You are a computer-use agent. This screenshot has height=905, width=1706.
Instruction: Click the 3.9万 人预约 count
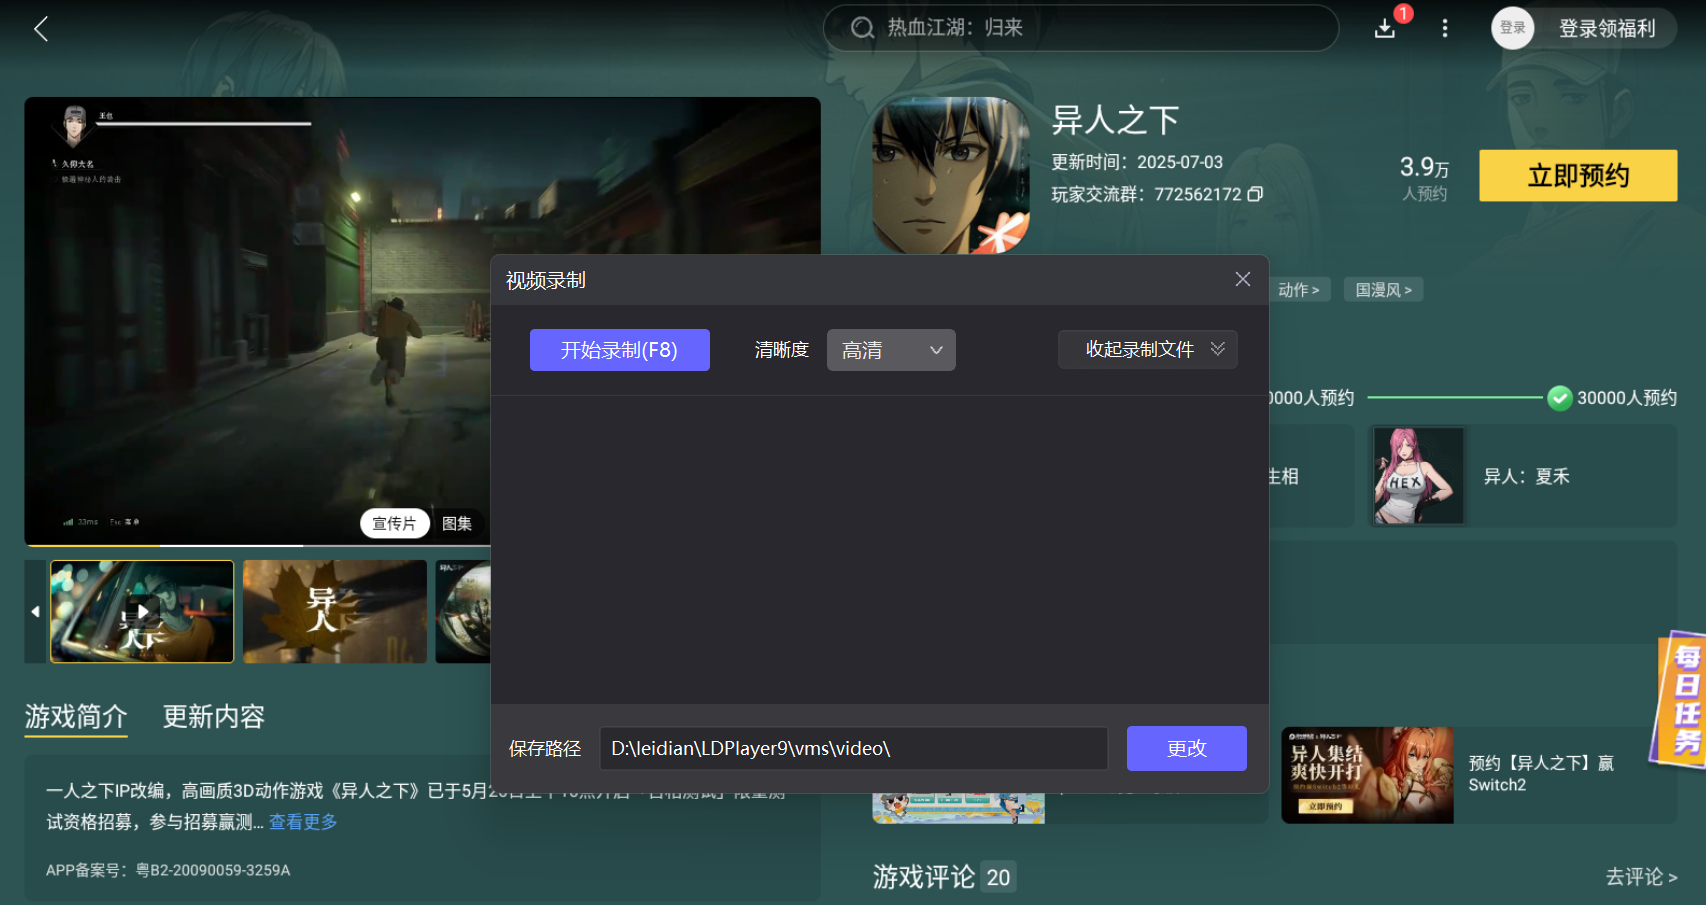pos(1424,178)
